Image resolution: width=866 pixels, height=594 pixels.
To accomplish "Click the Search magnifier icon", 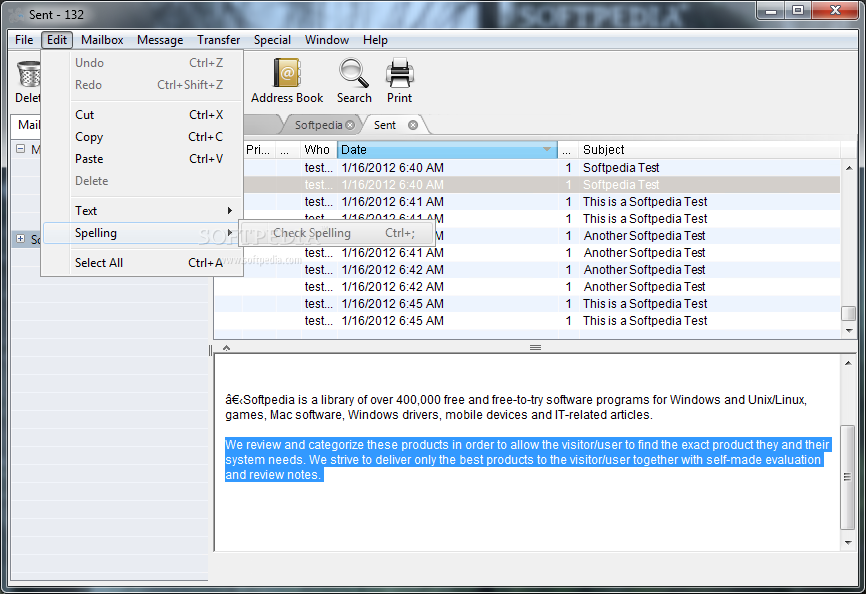I will pyautogui.click(x=354, y=81).
